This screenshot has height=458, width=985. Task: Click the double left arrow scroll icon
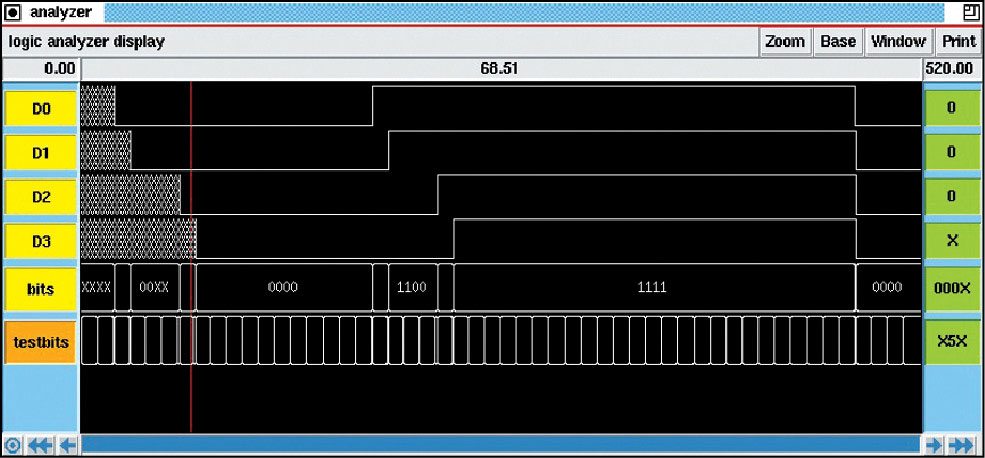[40, 445]
